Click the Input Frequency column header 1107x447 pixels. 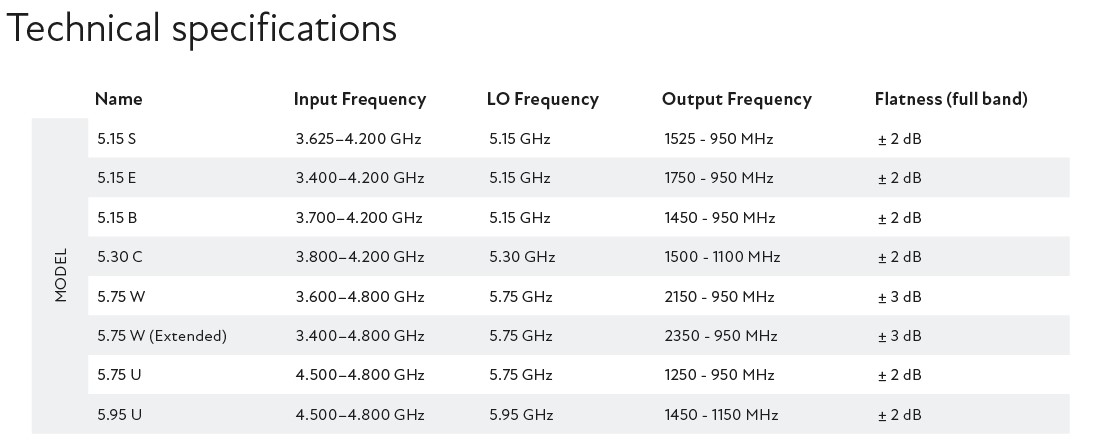click(359, 99)
